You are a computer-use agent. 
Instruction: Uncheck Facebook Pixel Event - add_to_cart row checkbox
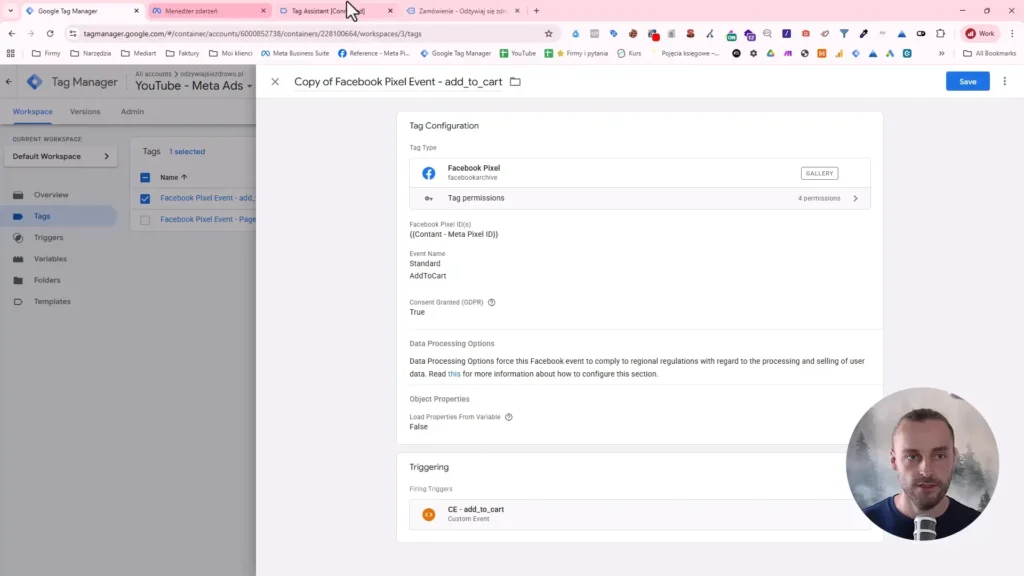coord(145,199)
